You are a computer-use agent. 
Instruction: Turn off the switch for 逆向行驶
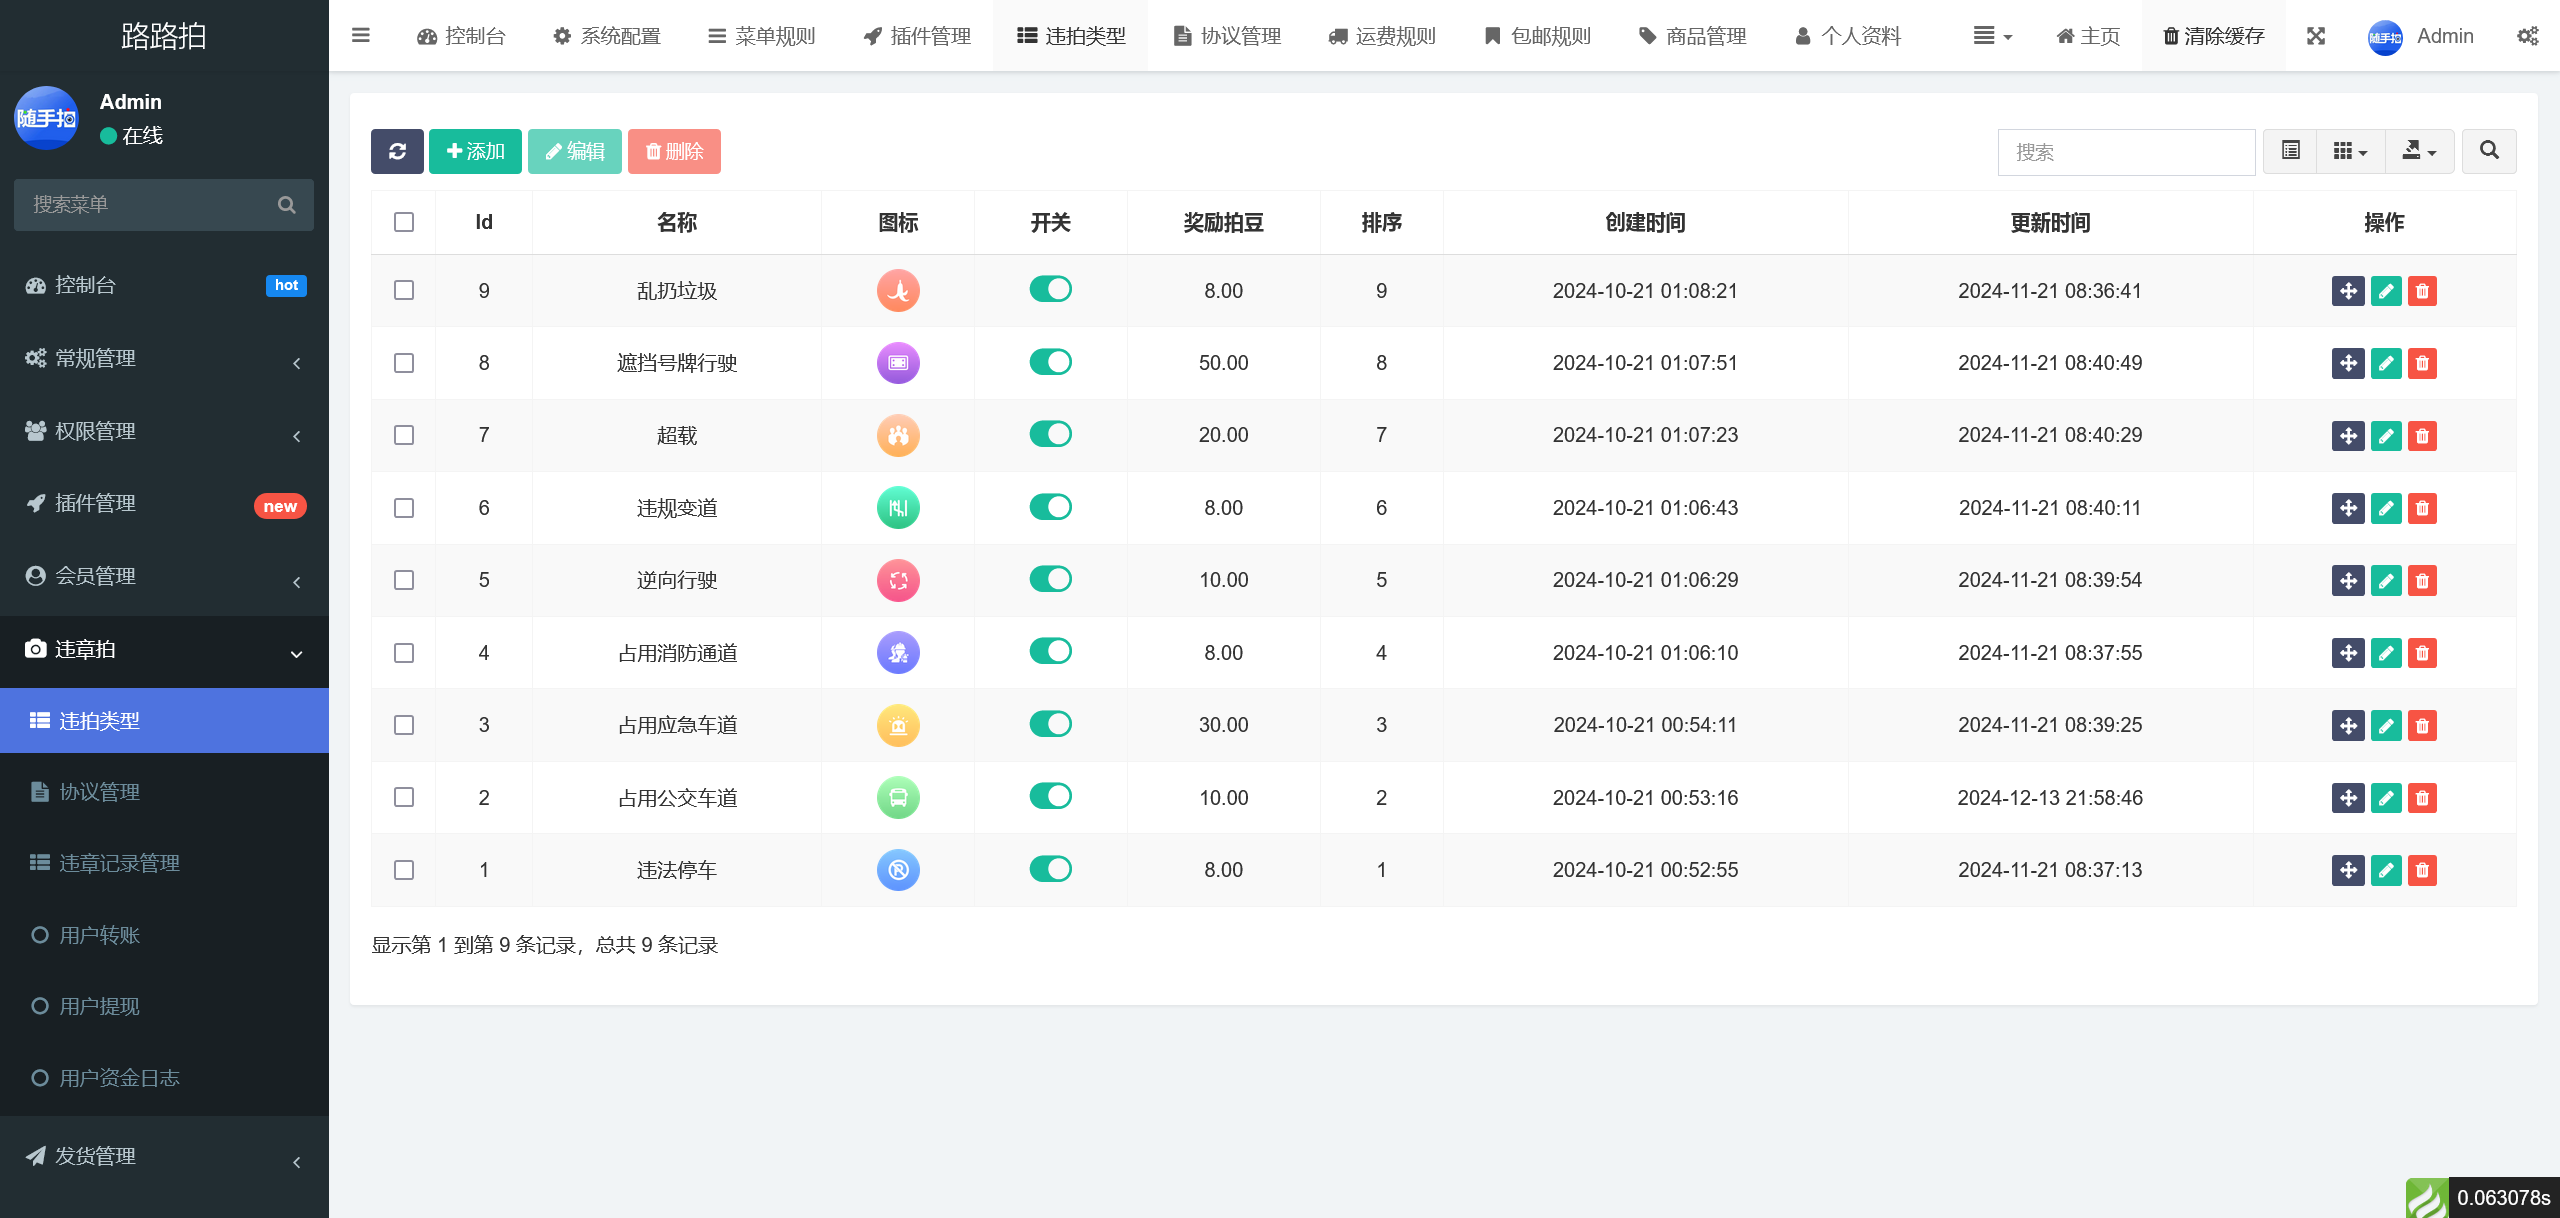tap(1050, 579)
